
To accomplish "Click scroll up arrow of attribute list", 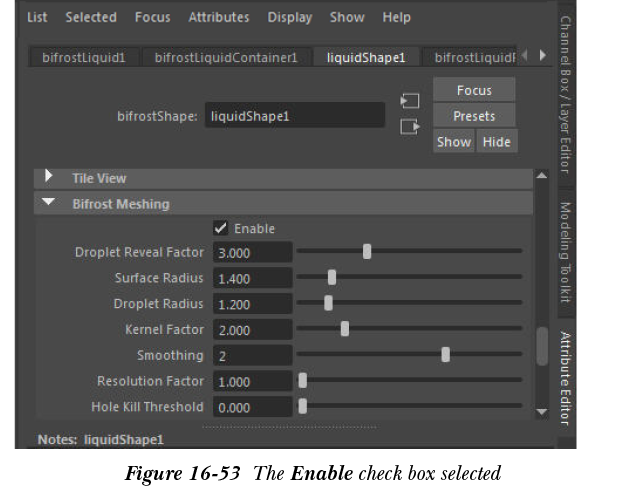I will tap(542, 177).
